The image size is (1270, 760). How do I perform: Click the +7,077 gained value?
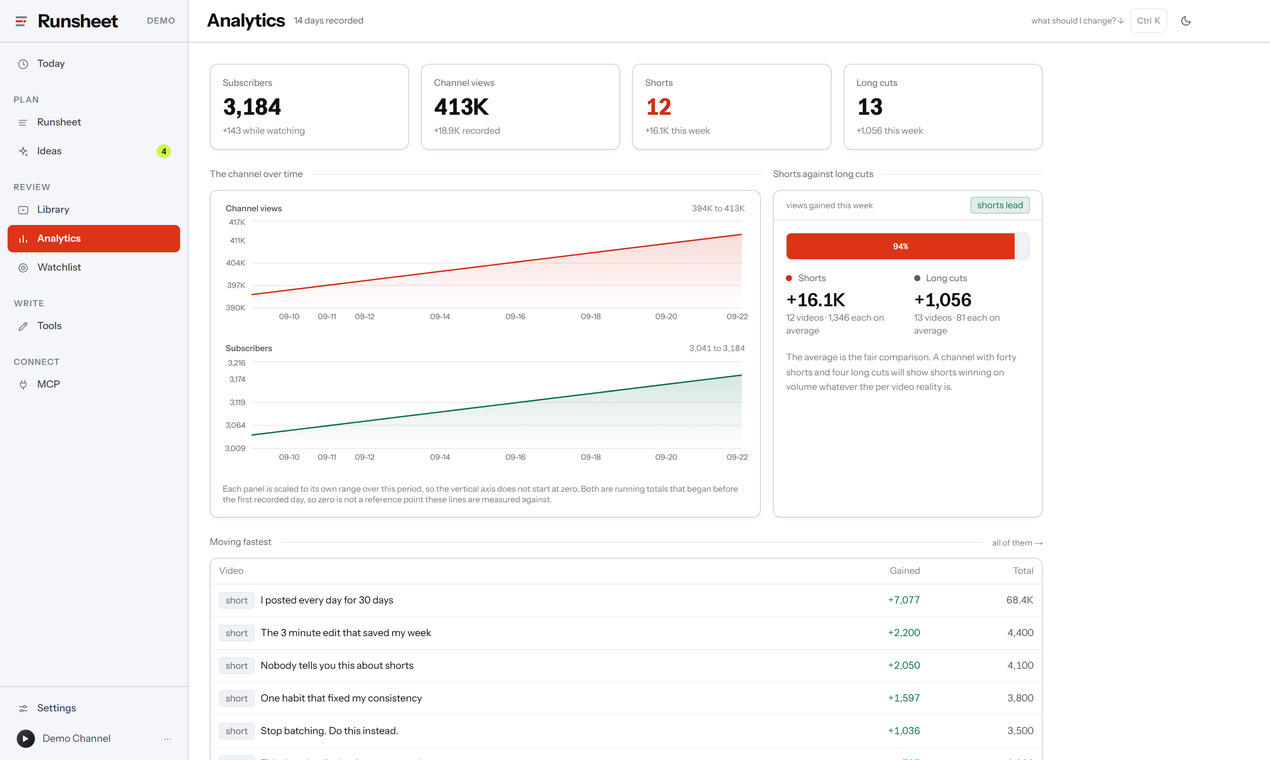[904, 601]
